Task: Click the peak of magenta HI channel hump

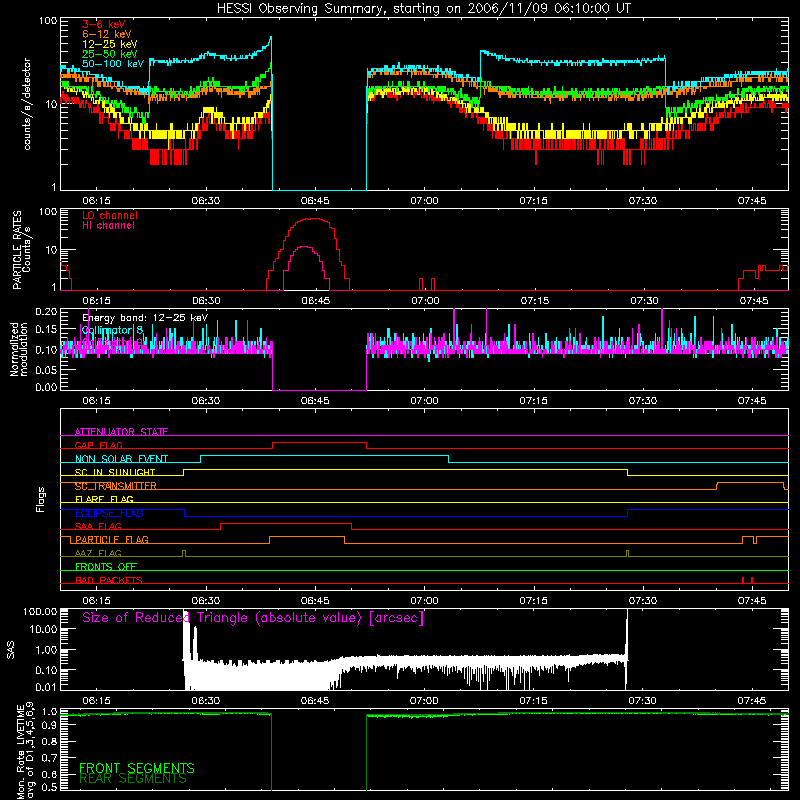Action: click(x=305, y=247)
